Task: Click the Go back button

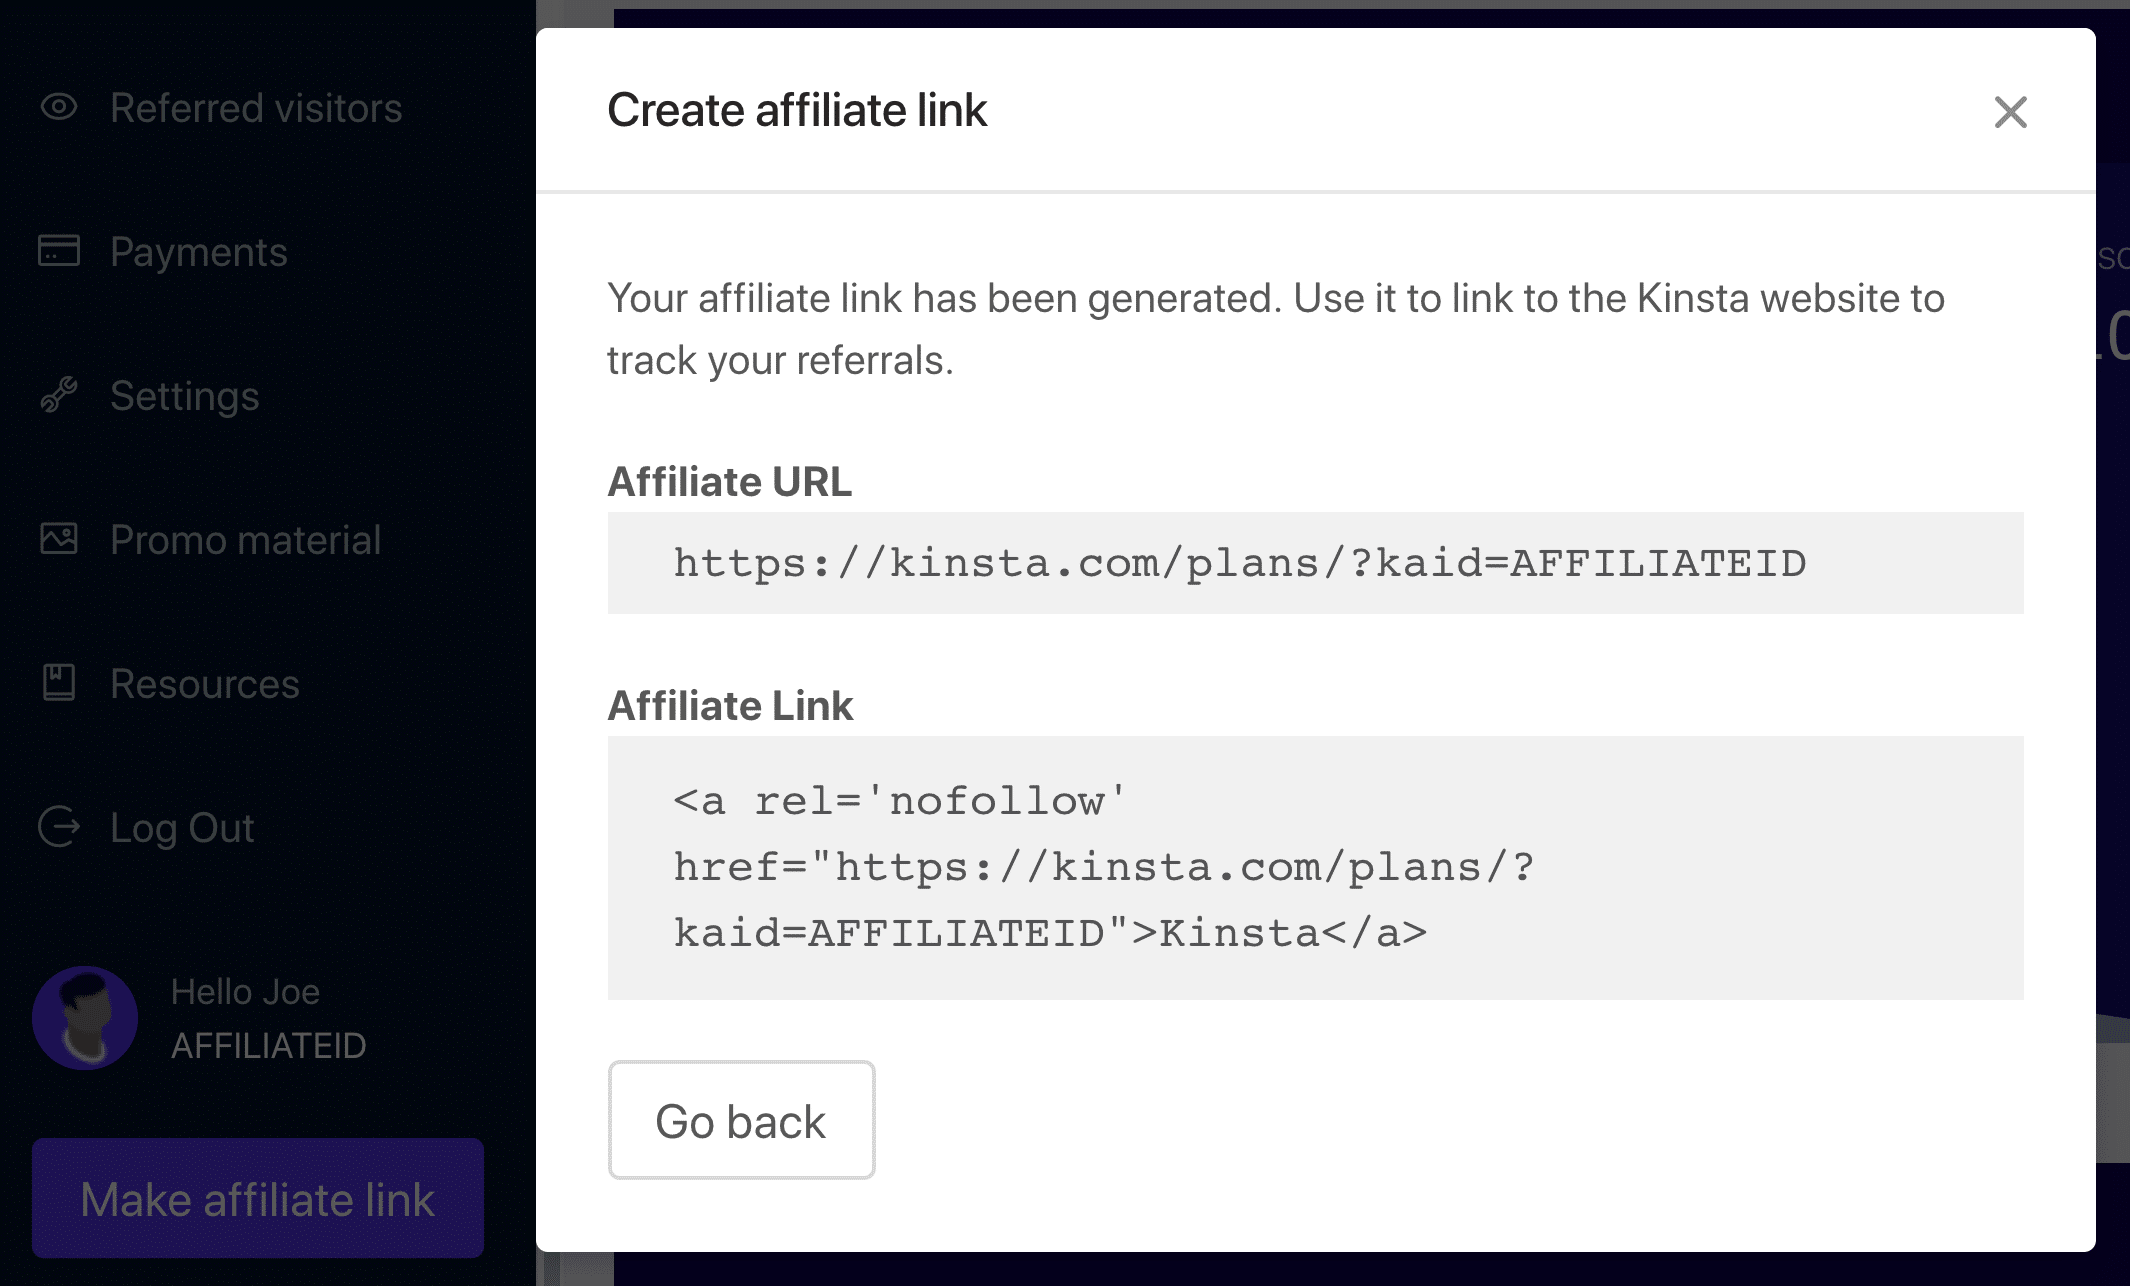Action: coord(742,1120)
